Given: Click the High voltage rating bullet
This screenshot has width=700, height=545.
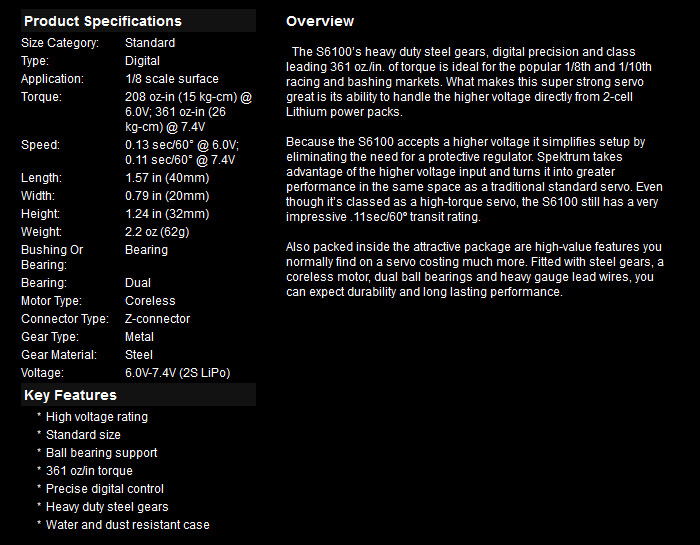Looking at the screenshot, I should (97, 417).
